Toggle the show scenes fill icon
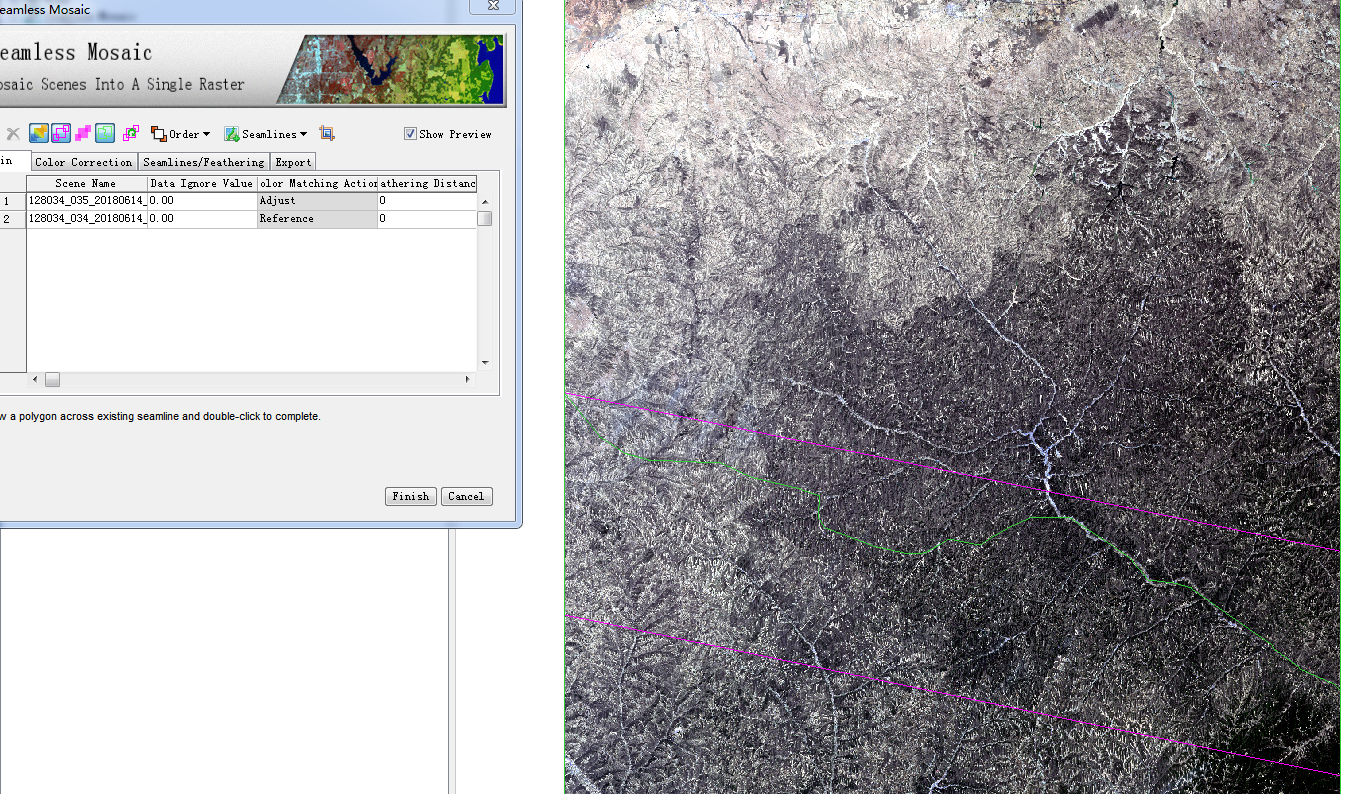 pos(39,133)
